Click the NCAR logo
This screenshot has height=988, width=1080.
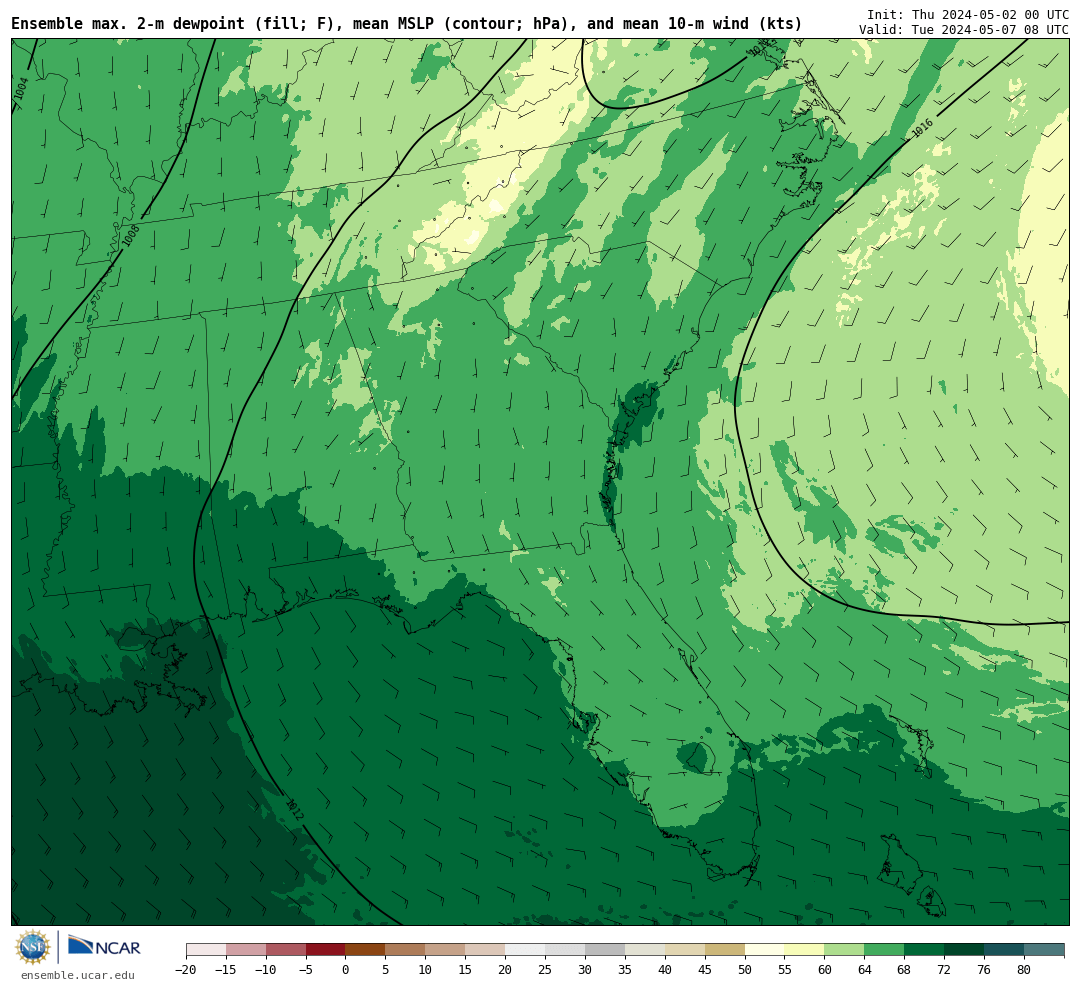[x=104, y=947]
